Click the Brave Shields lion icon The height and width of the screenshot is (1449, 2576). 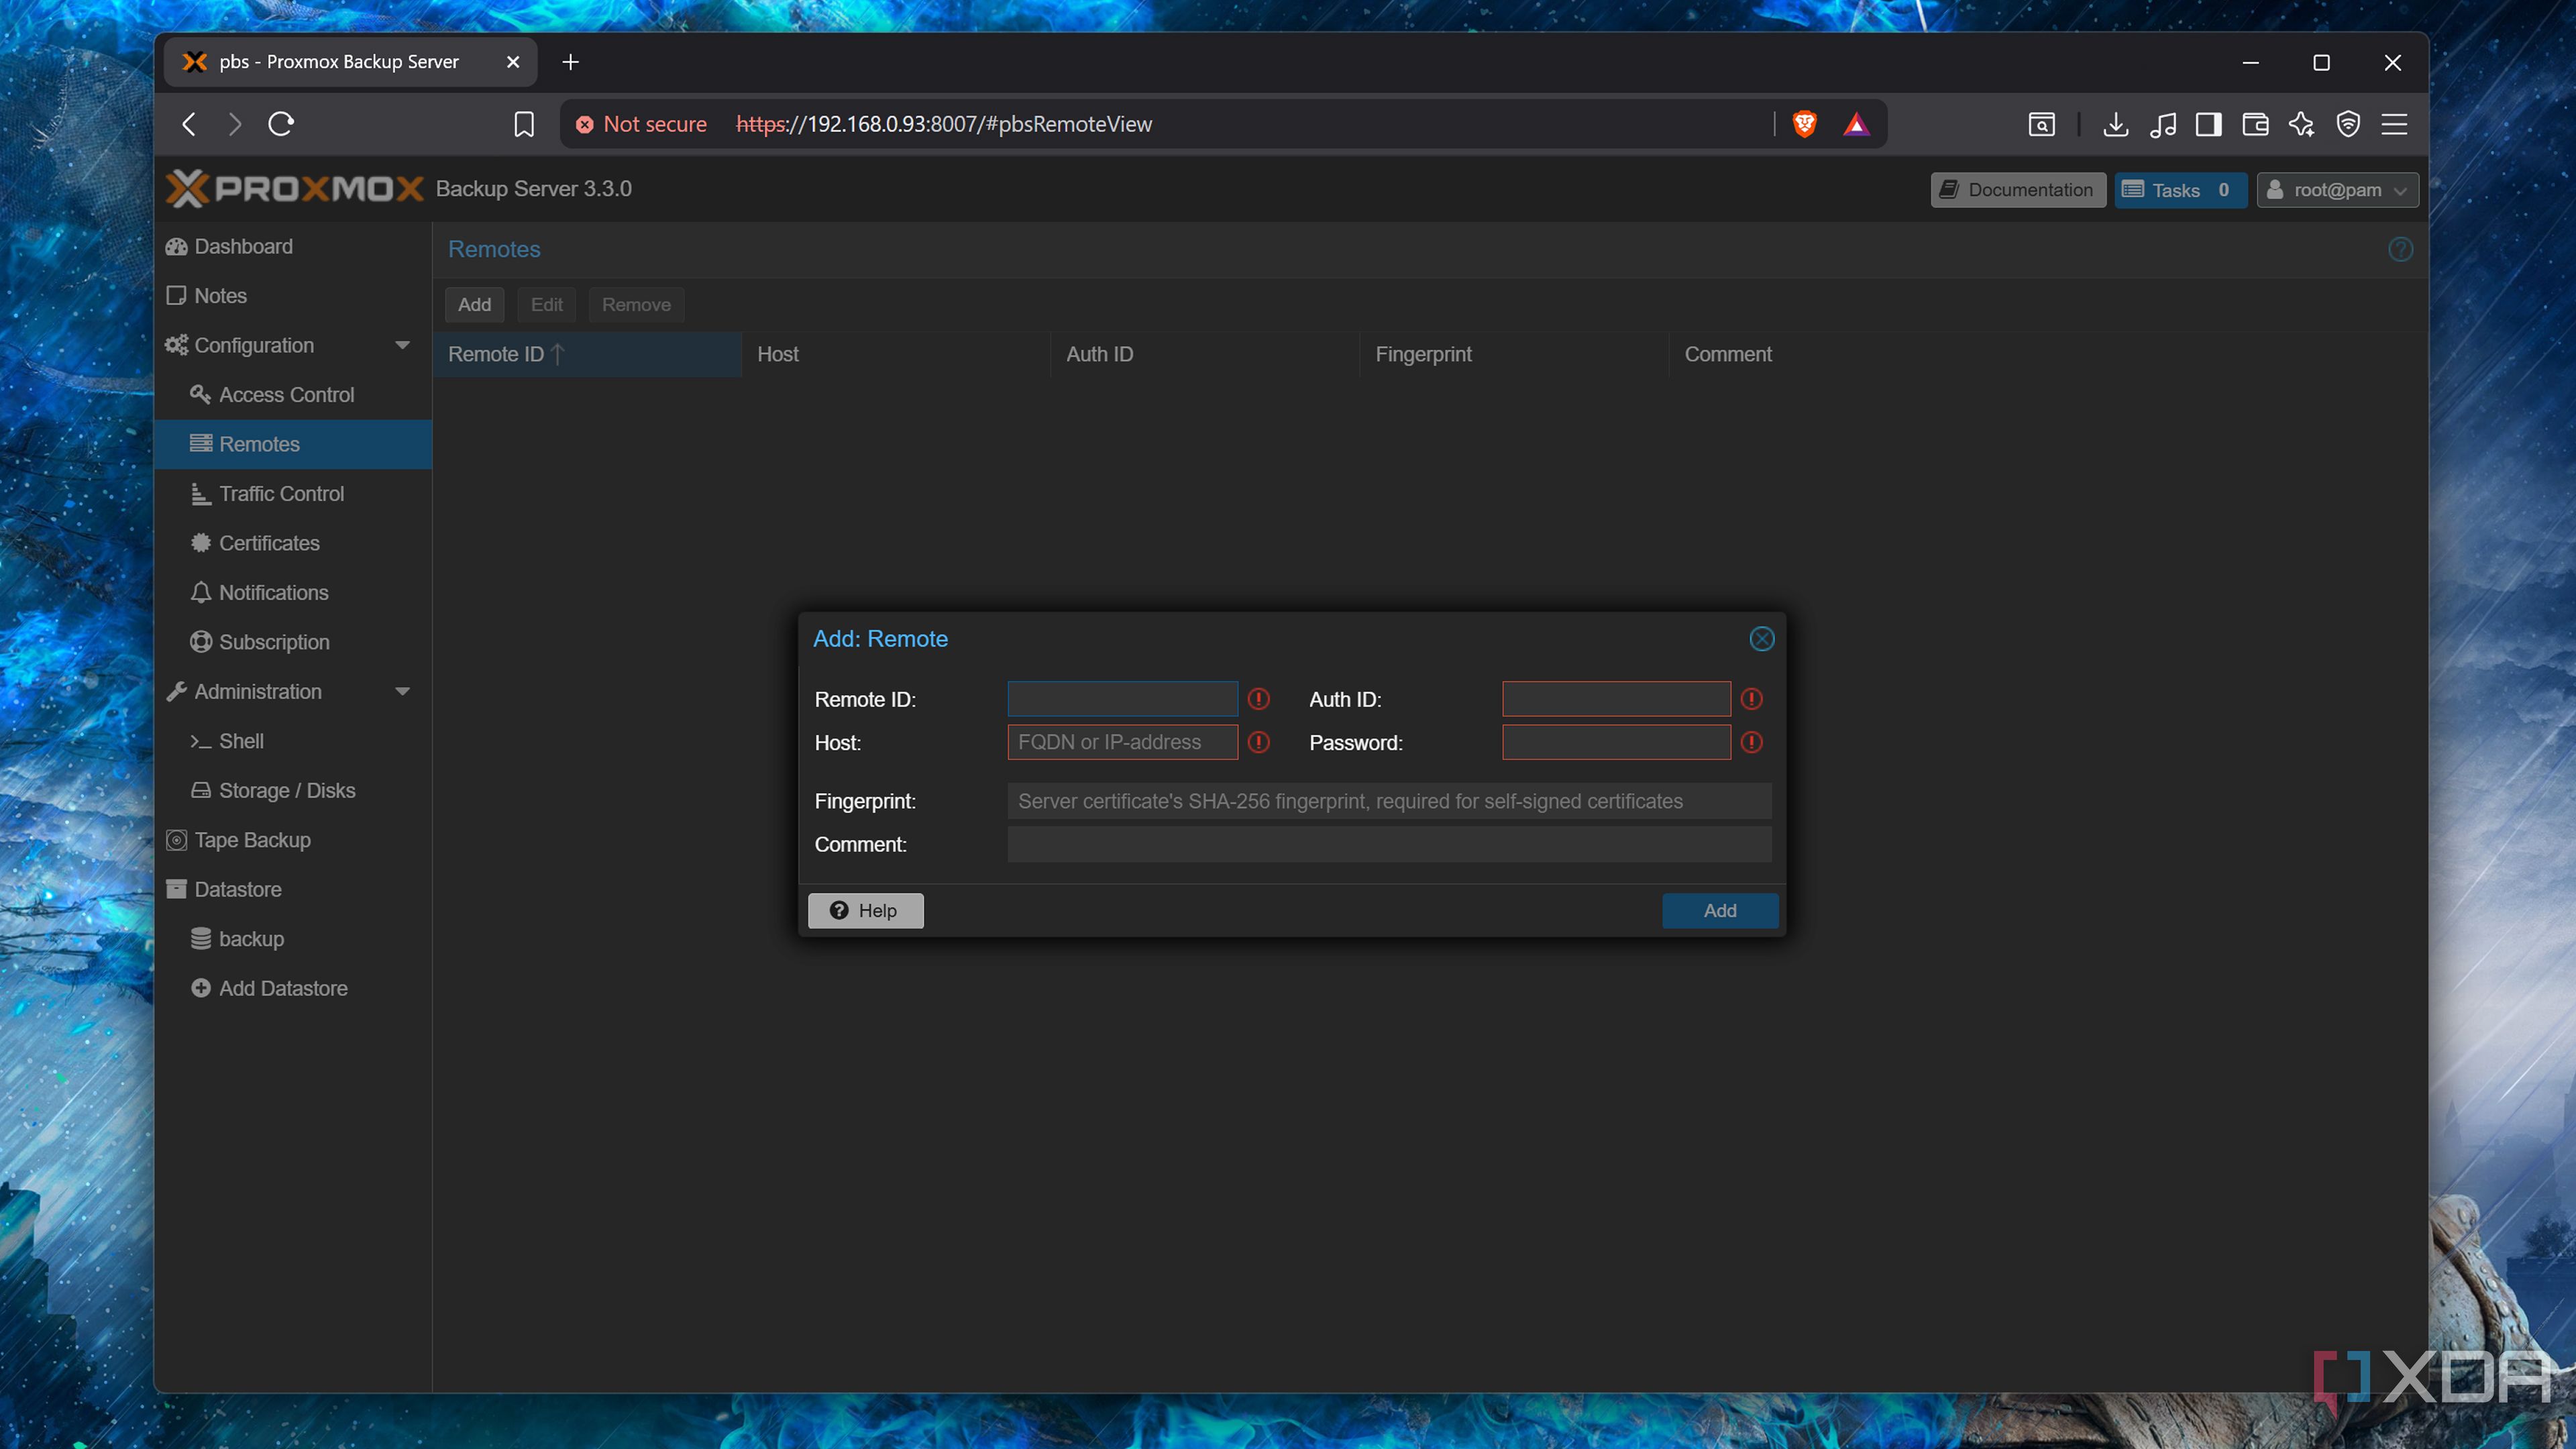[1804, 124]
